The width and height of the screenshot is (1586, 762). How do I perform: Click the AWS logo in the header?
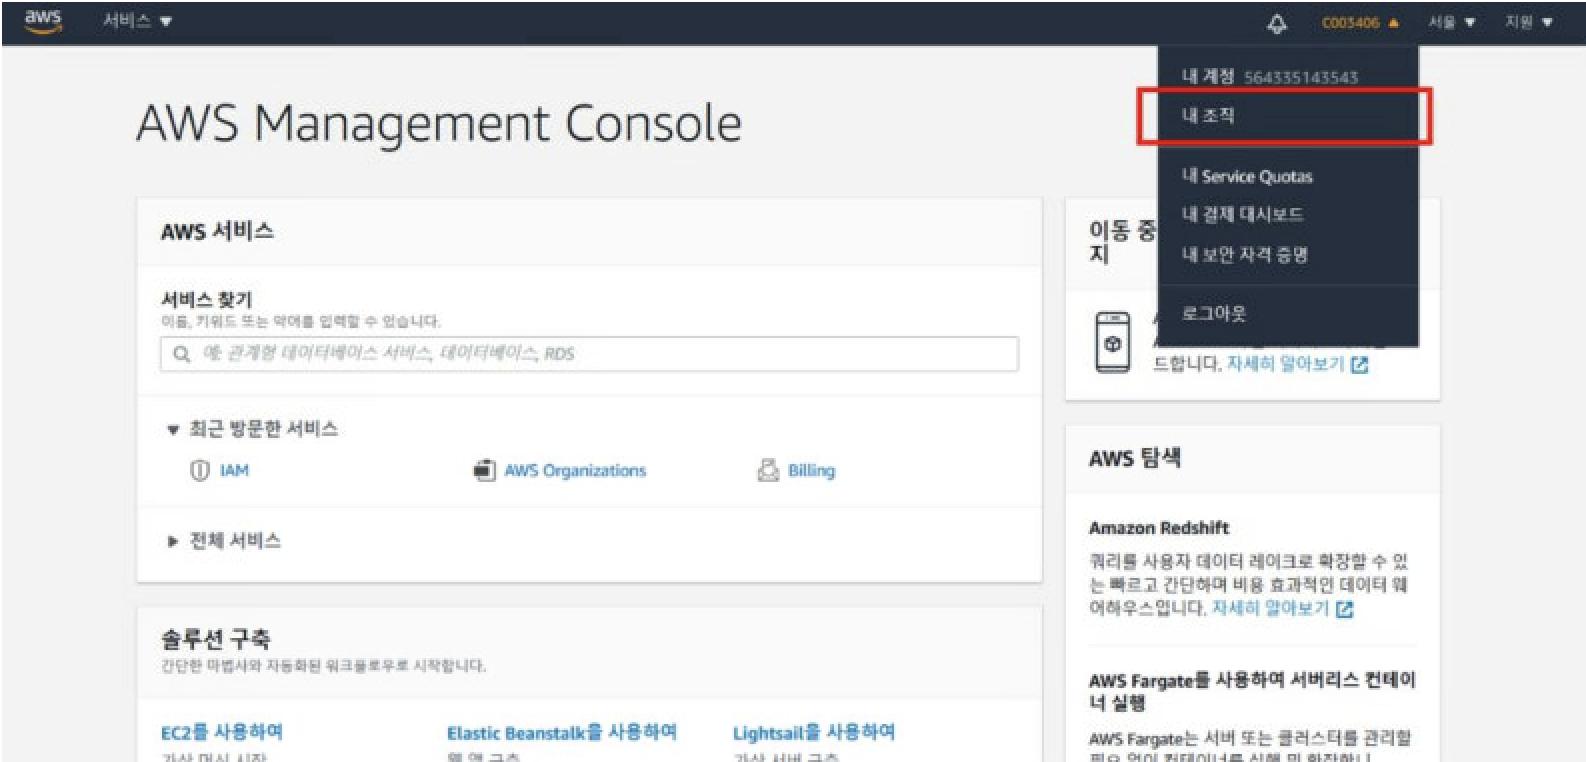[x=43, y=21]
